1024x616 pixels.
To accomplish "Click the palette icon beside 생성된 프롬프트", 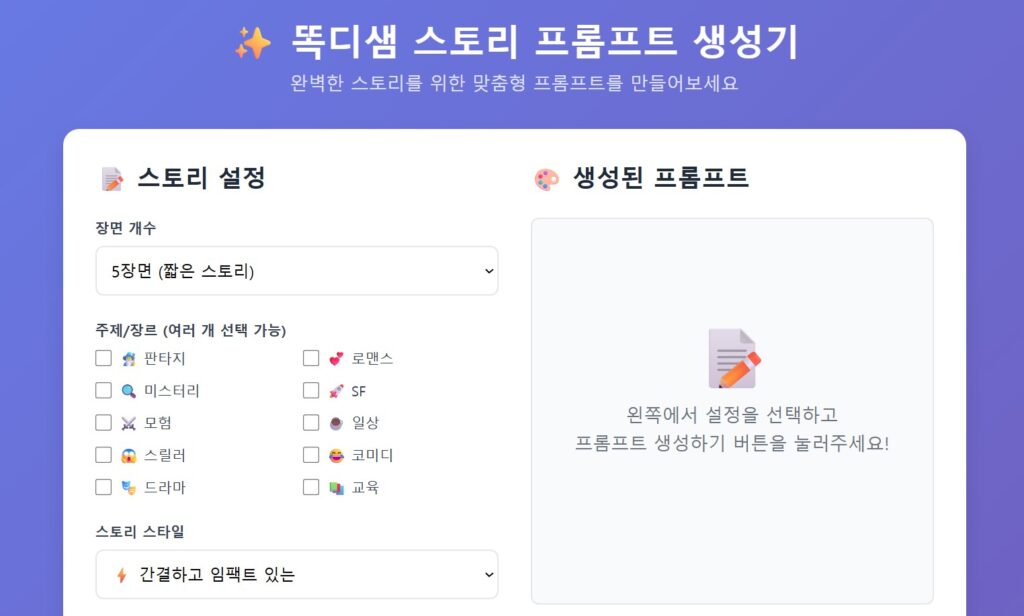I will (547, 179).
